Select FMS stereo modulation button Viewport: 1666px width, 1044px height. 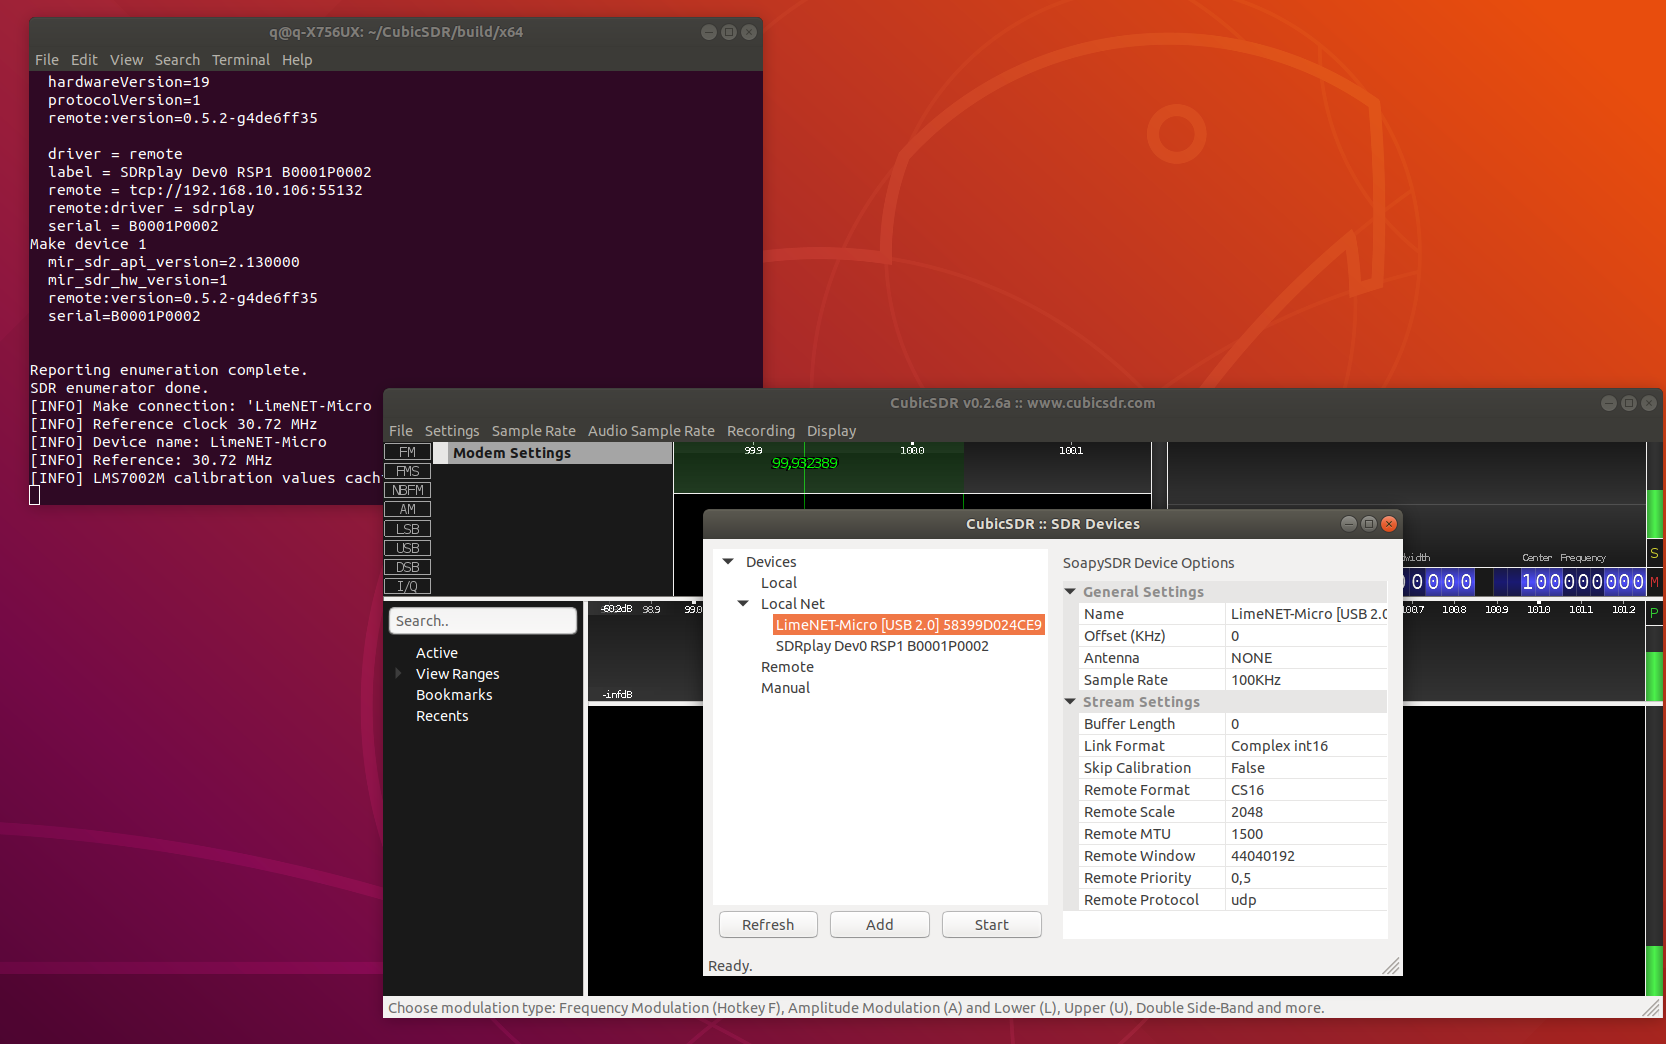coord(407,471)
